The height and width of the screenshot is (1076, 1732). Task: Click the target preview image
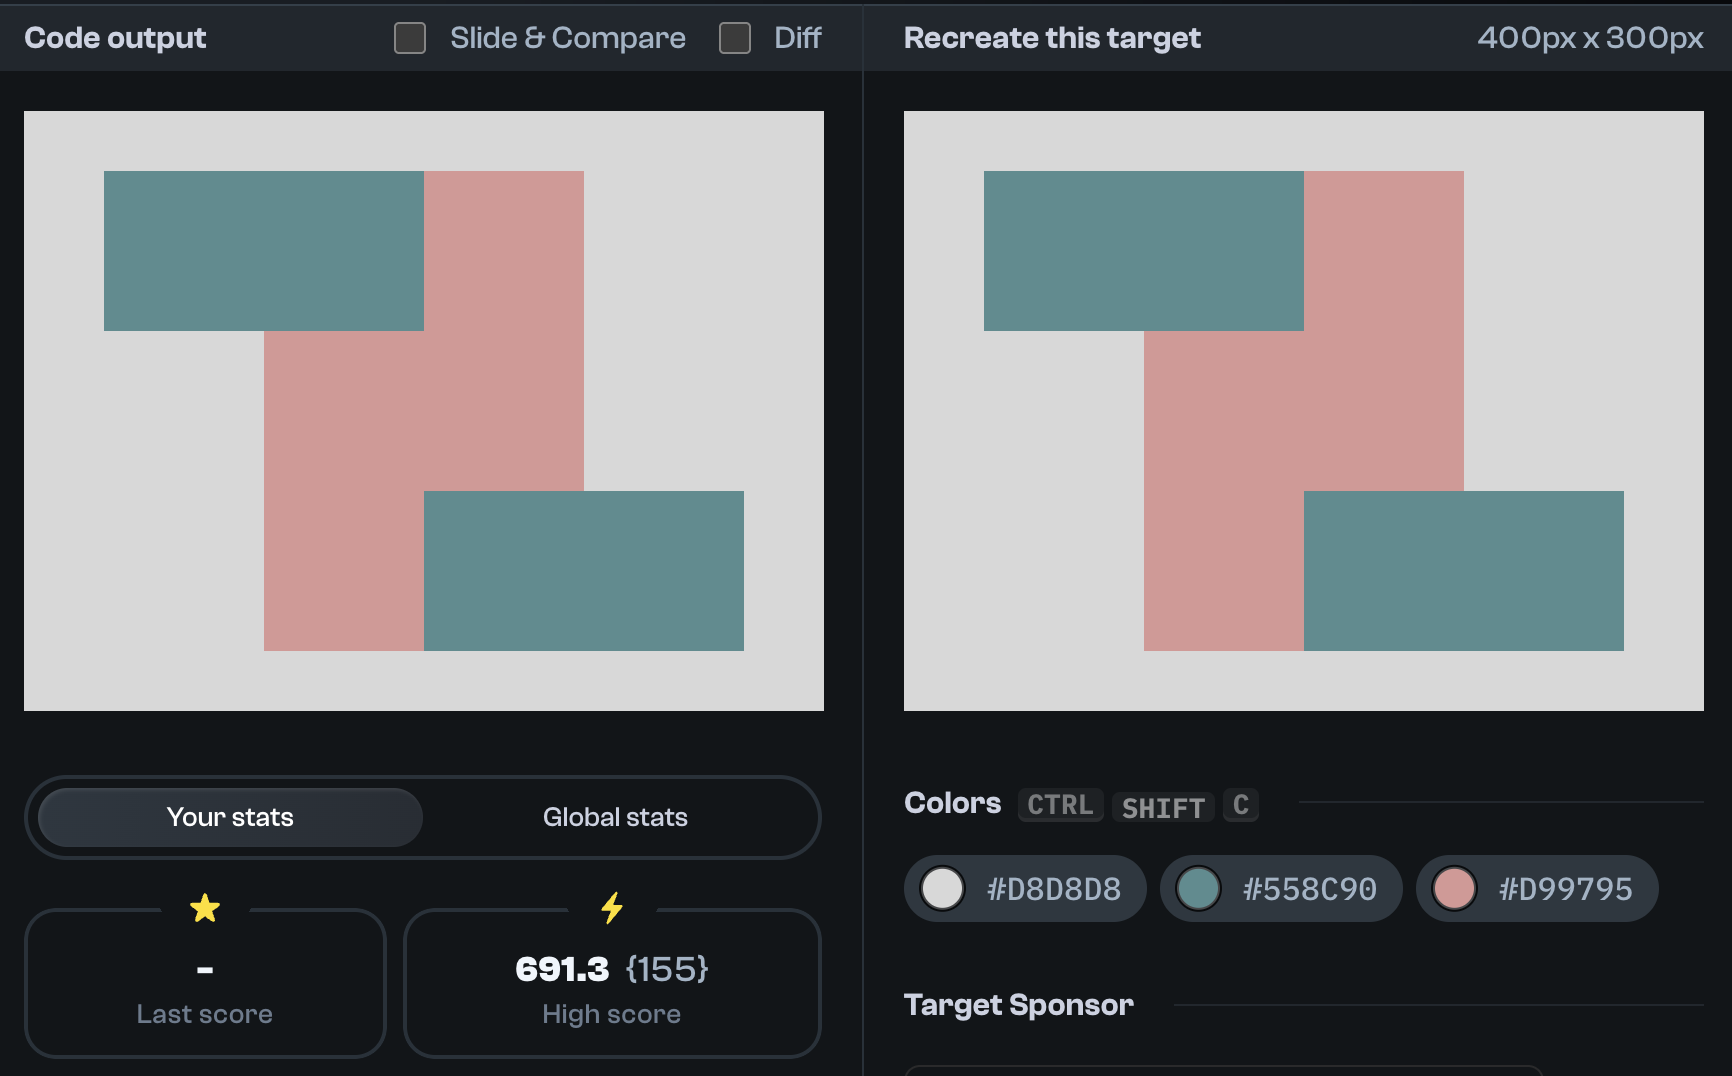1303,410
